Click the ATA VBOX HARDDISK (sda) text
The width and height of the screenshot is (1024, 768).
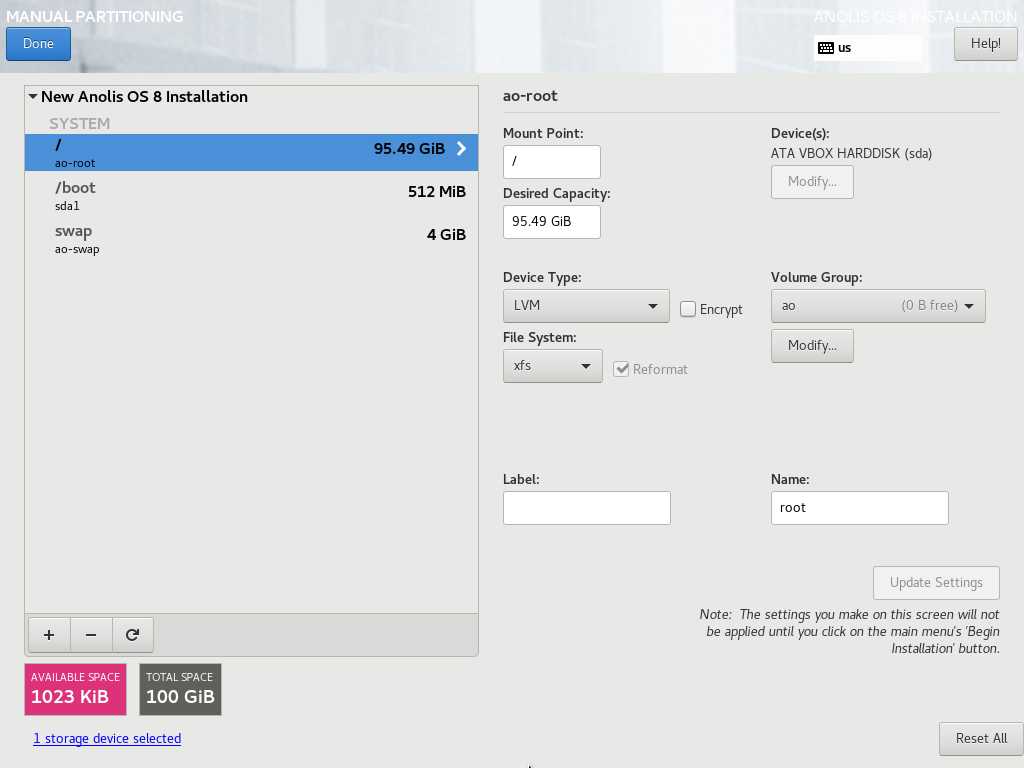pos(851,153)
